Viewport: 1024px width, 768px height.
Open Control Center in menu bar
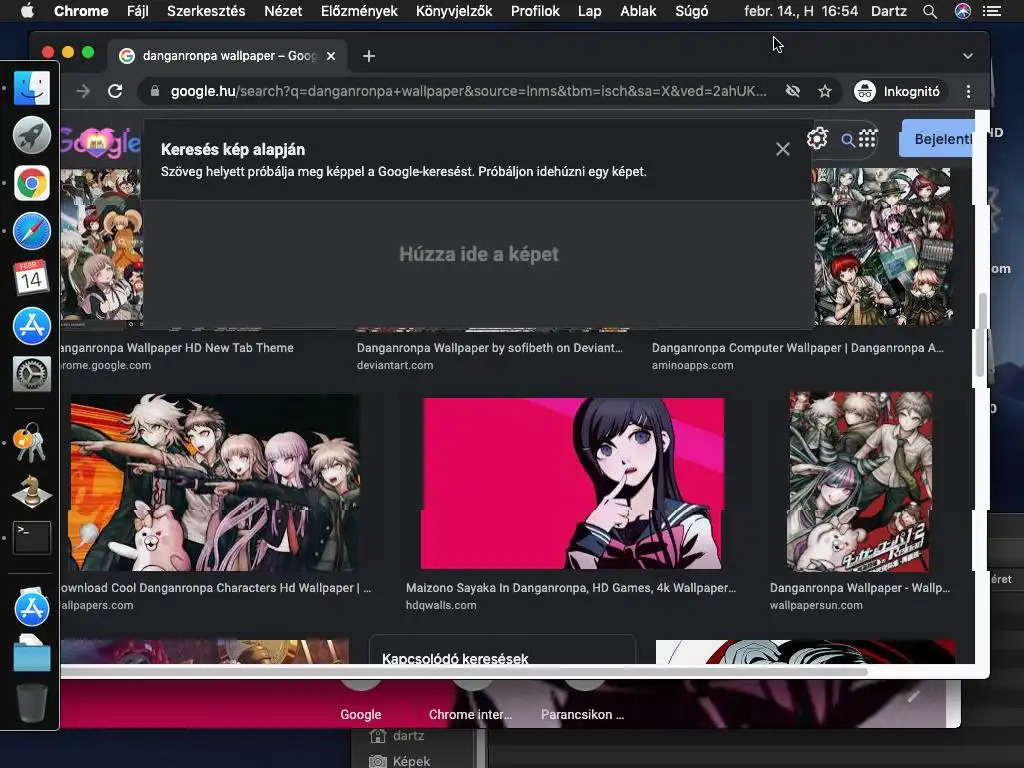[x=992, y=11]
